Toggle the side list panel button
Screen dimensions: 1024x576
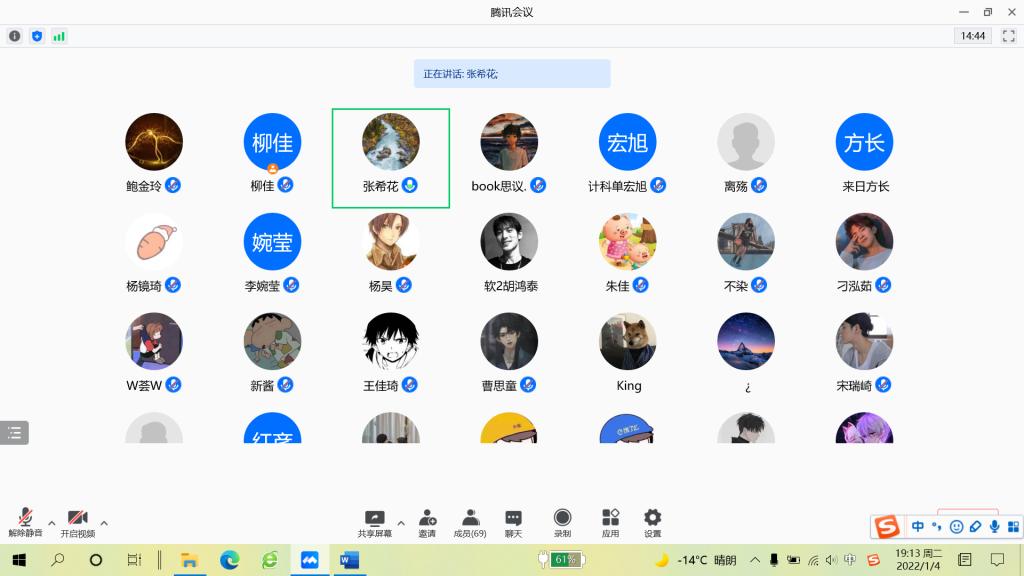[14, 432]
